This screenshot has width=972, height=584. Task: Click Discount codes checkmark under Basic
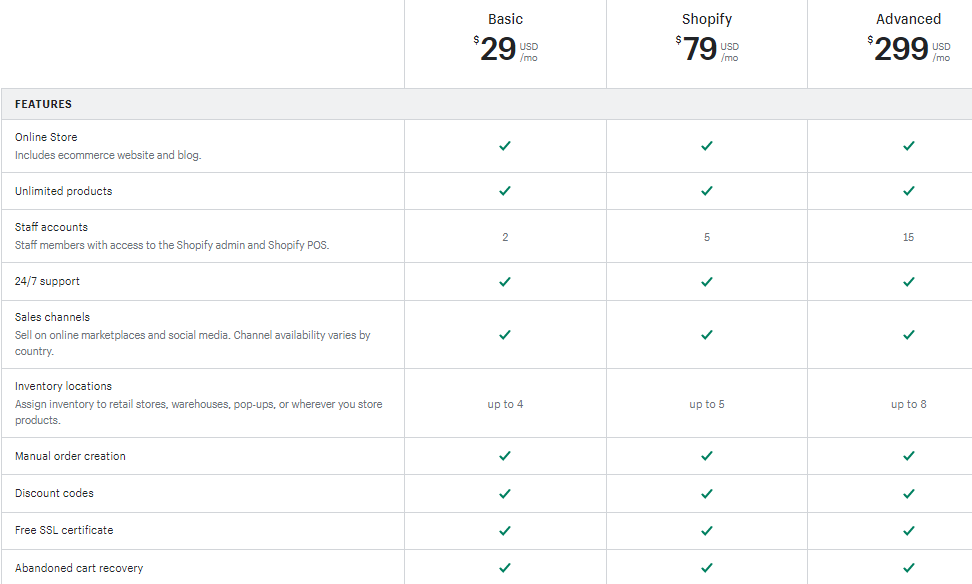click(x=505, y=493)
